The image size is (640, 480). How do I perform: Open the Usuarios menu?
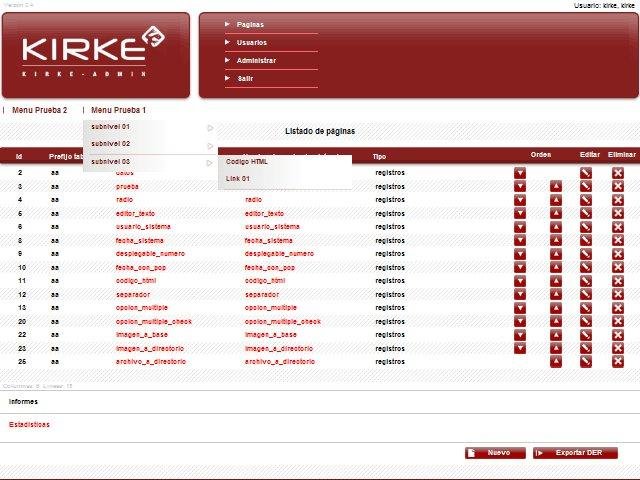(251, 42)
